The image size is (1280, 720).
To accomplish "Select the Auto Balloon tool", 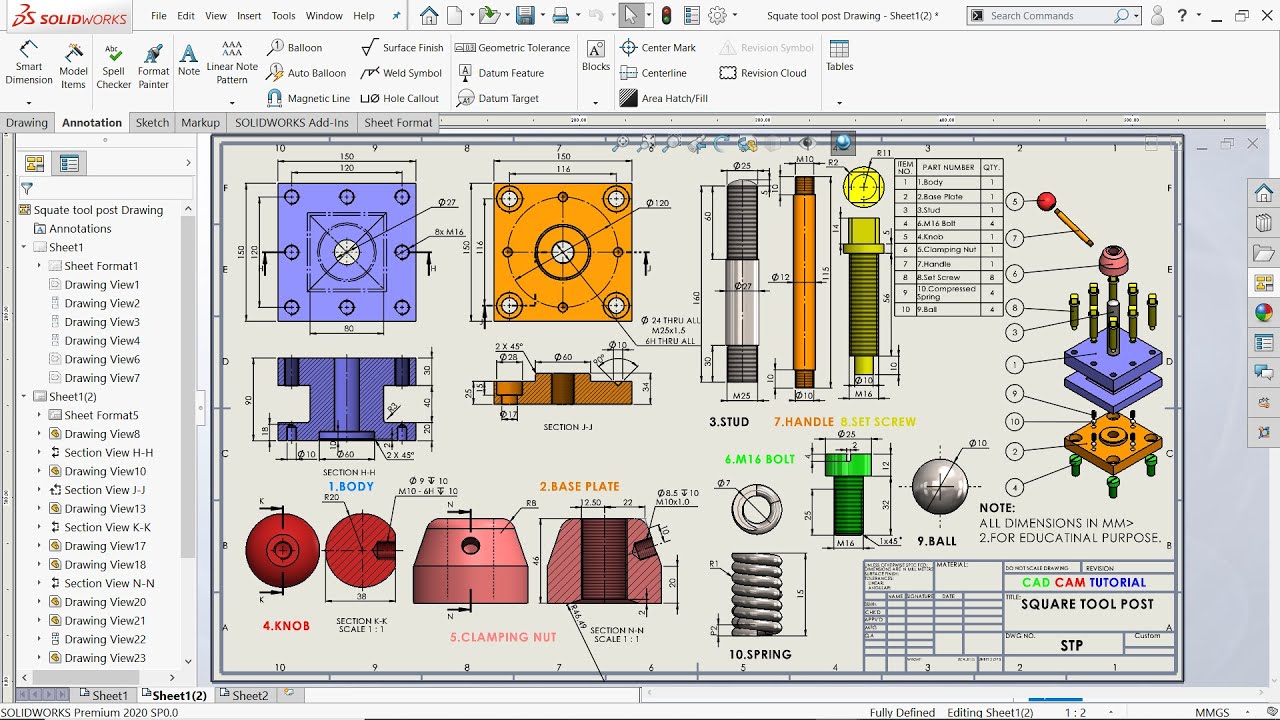I will click(x=307, y=73).
